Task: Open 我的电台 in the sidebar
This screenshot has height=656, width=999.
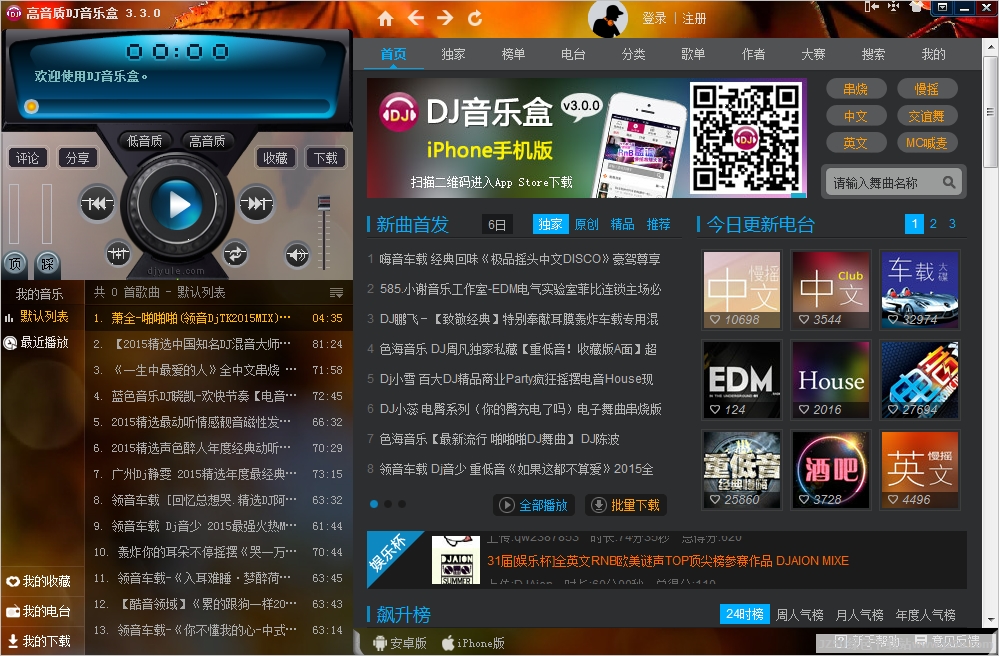Action: 39,611
